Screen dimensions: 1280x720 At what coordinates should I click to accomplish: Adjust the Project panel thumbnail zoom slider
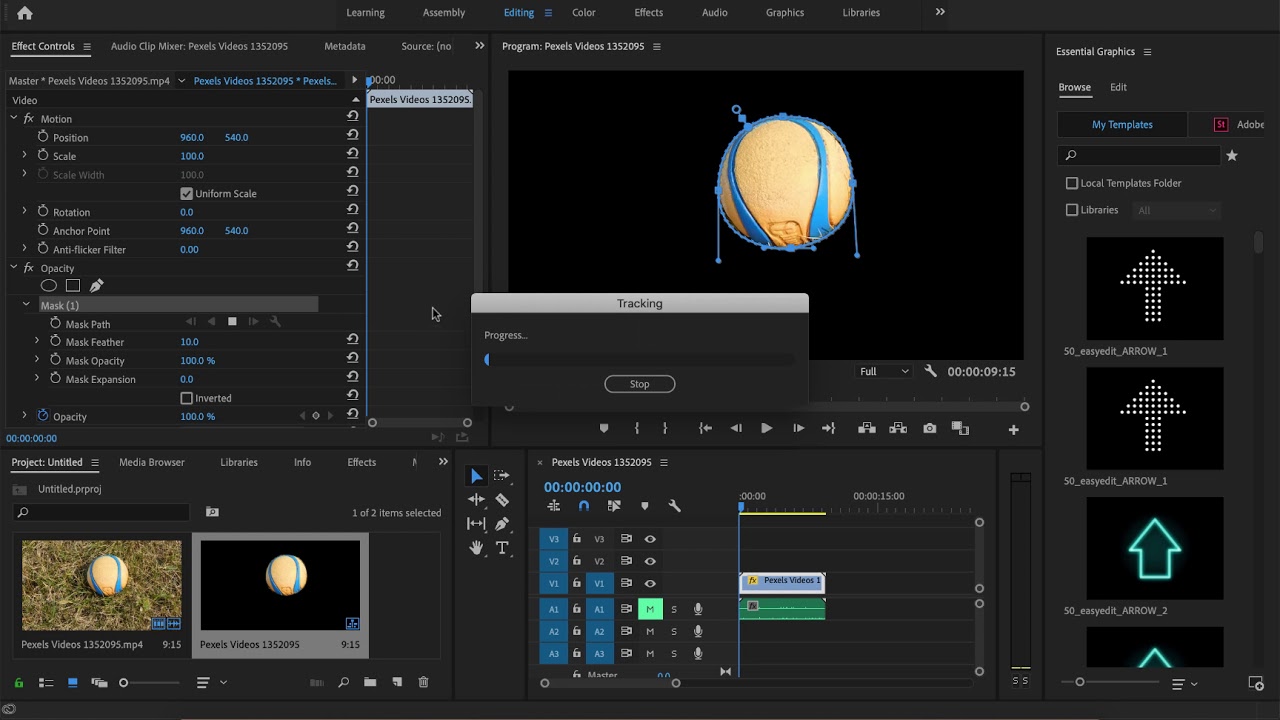point(124,683)
